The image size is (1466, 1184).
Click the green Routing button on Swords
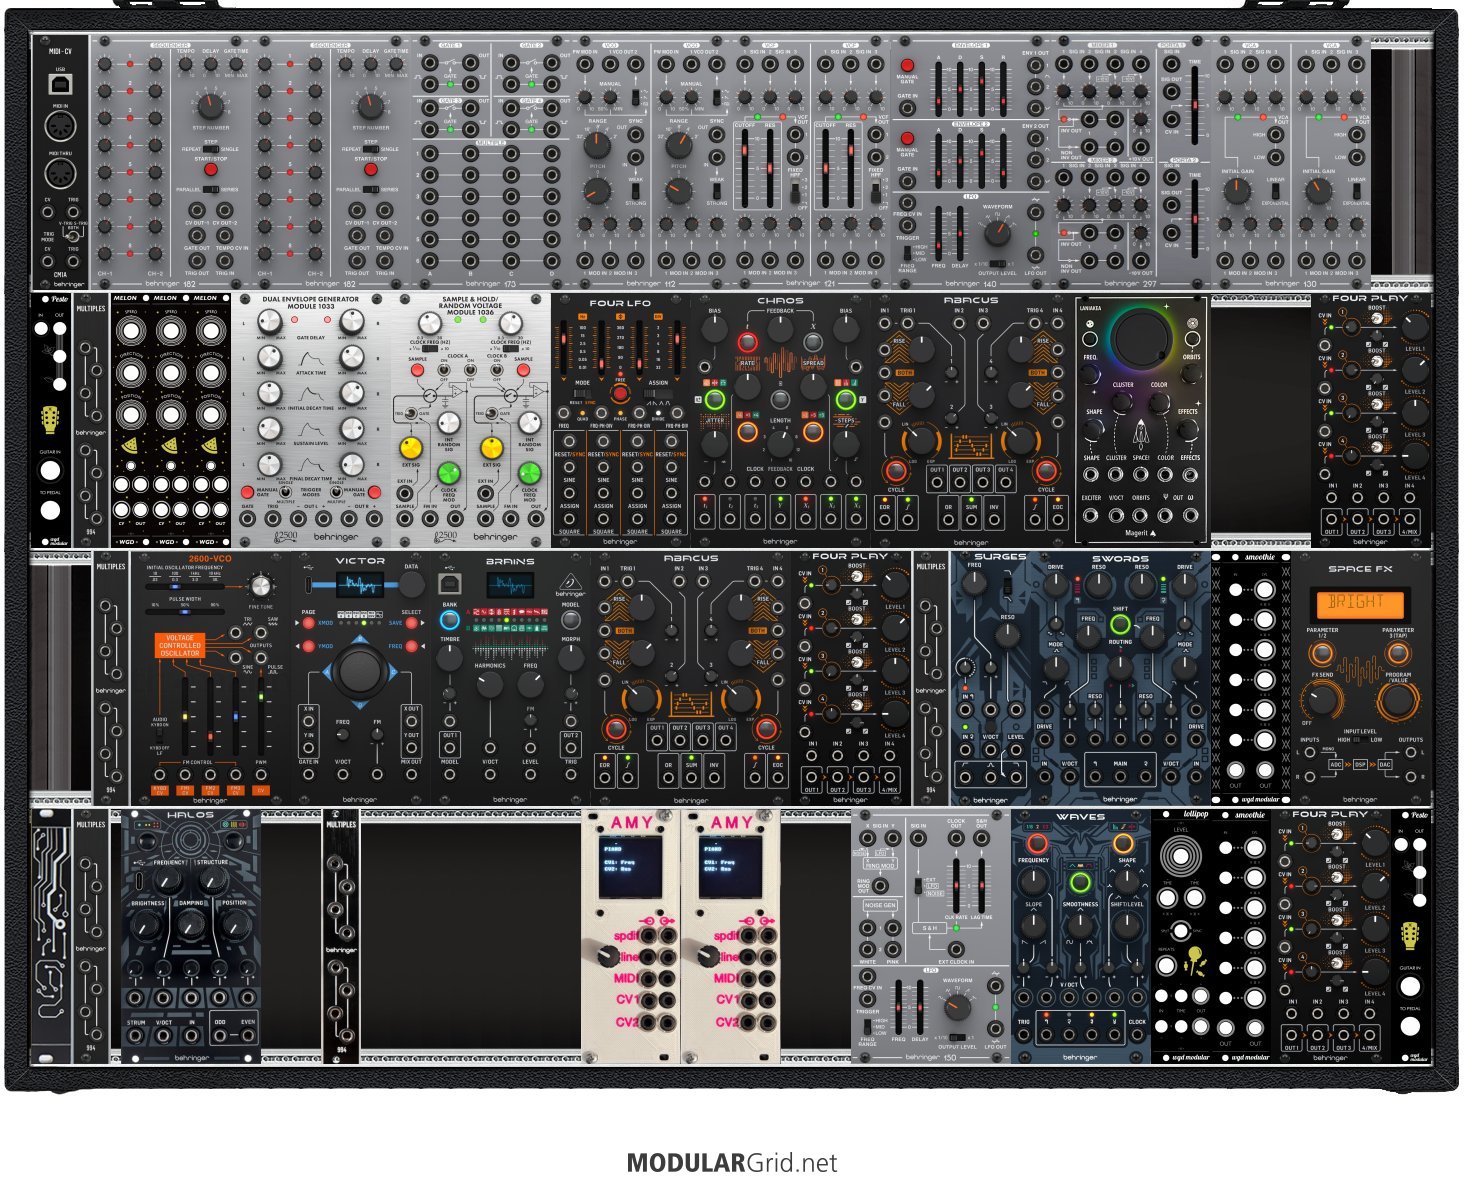pyautogui.click(x=1120, y=625)
